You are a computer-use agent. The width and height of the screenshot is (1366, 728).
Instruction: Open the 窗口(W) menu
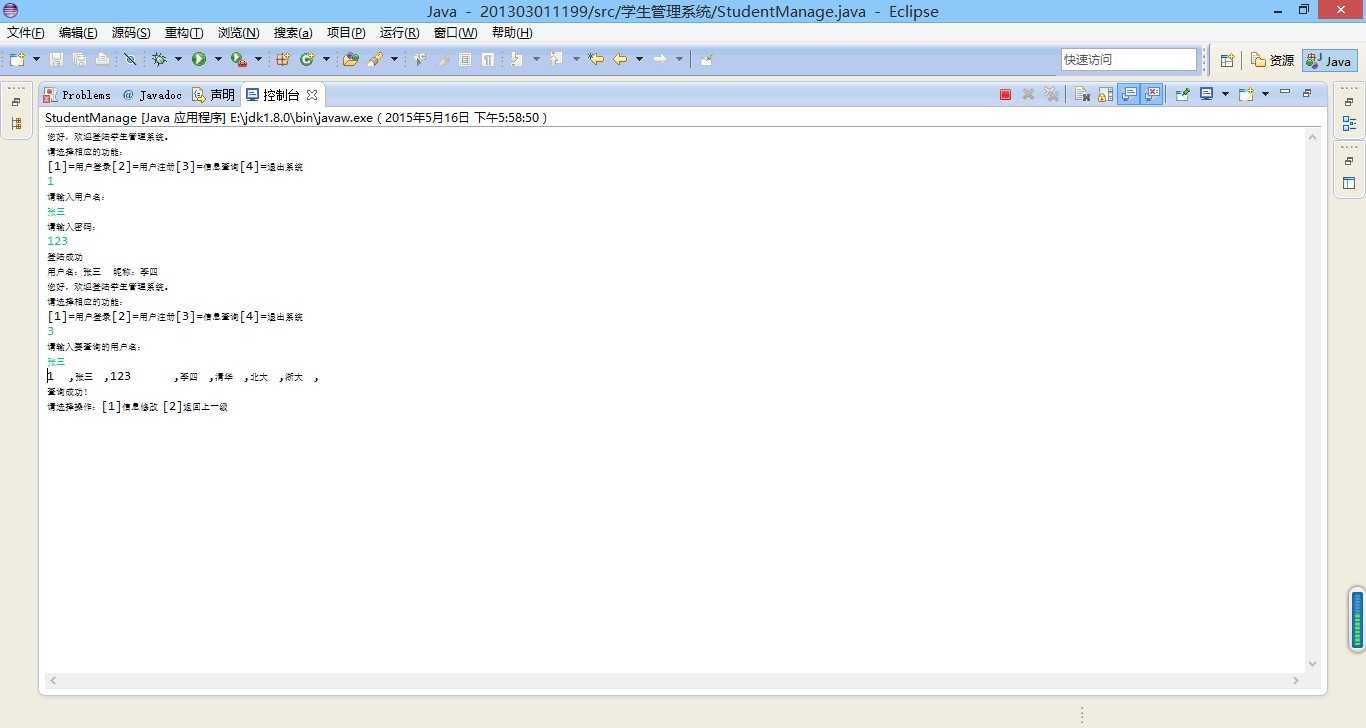(455, 33)
